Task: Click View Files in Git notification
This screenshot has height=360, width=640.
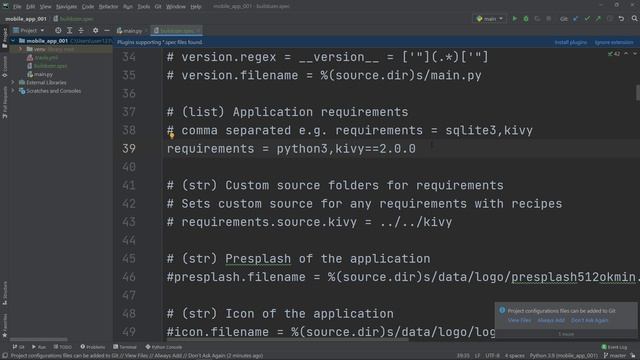Action: [x=519, y=320]
